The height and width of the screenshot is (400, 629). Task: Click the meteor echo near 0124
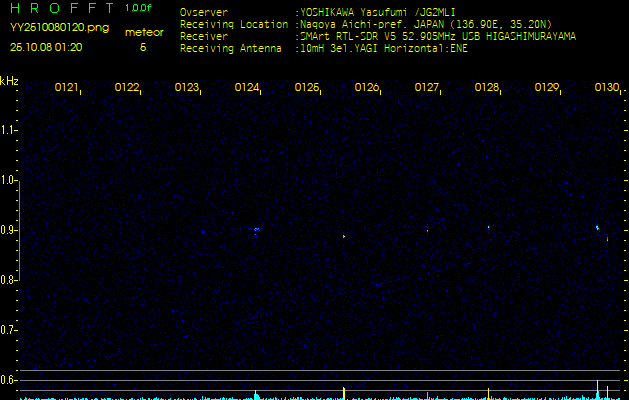(257, 230)
